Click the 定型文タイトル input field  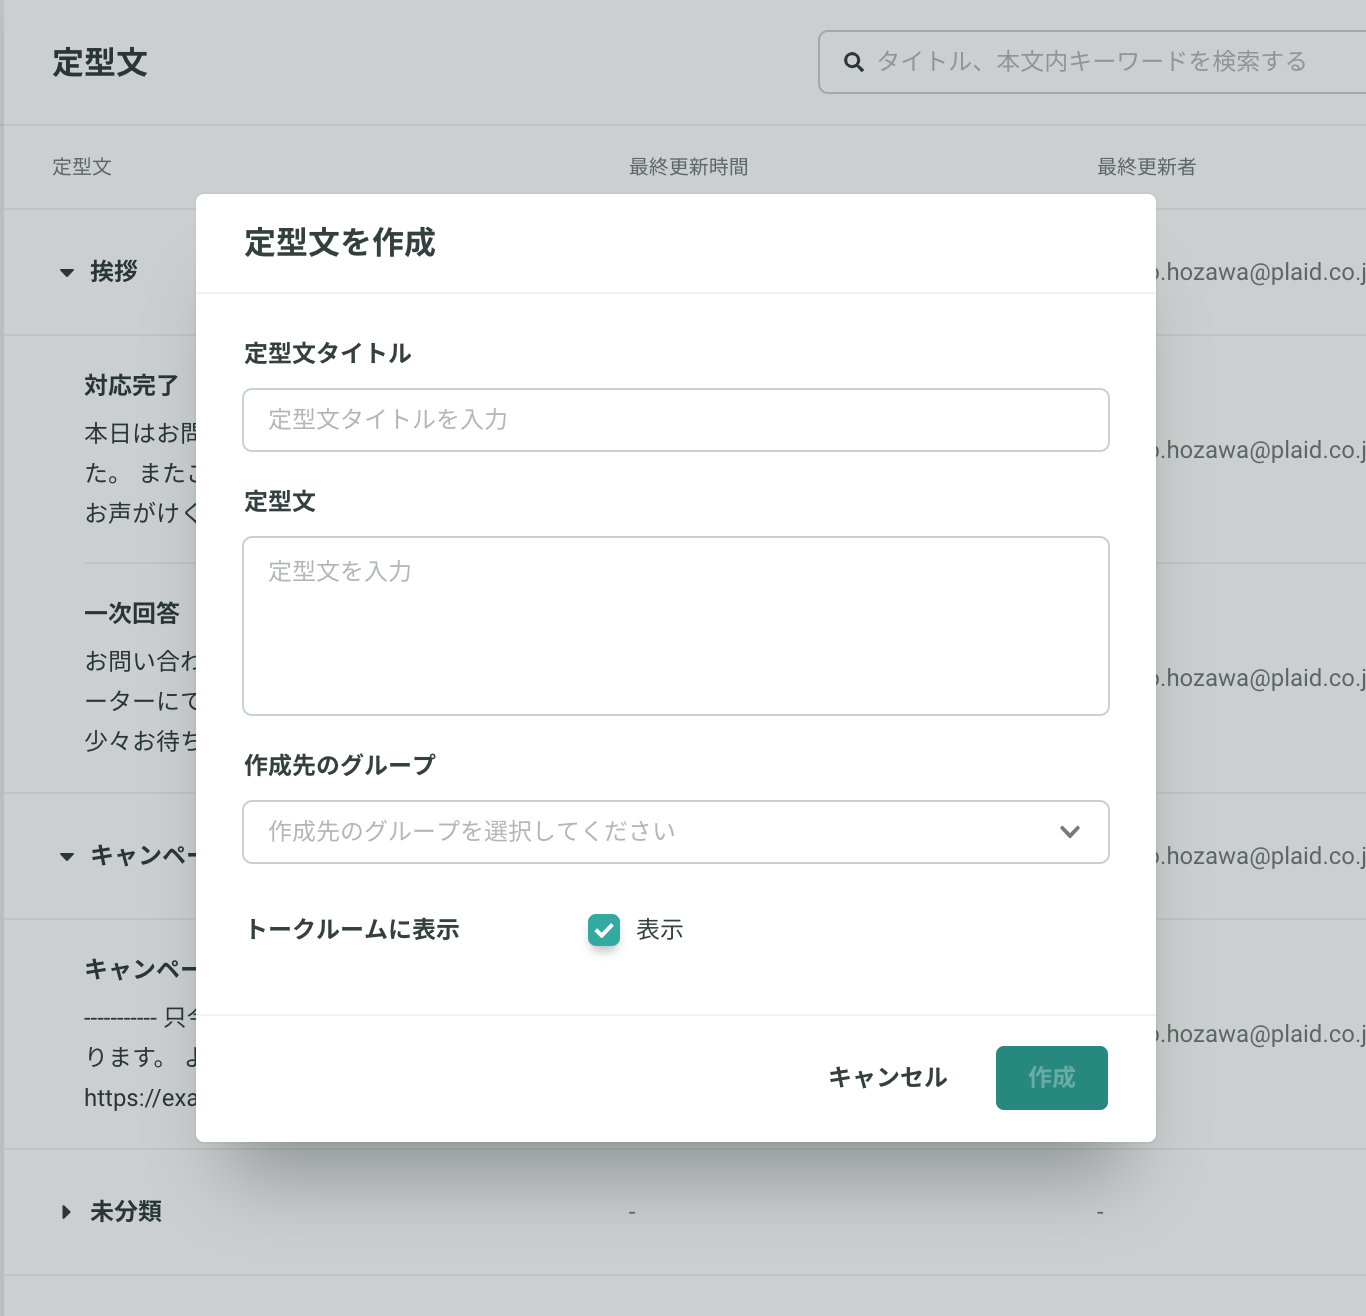click(x=676, y=420)
